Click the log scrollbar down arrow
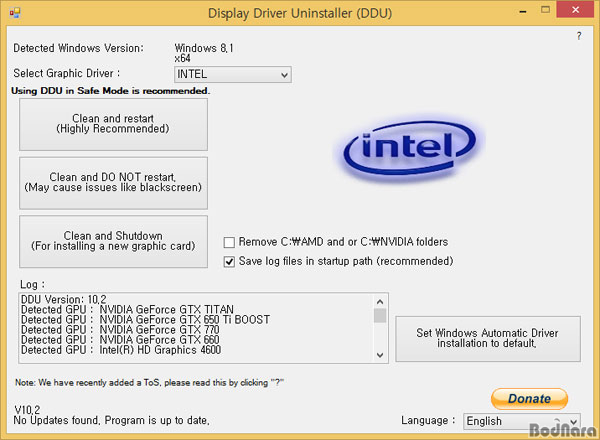The width and height of the screenshot is (600, 440). coord(380,355)
